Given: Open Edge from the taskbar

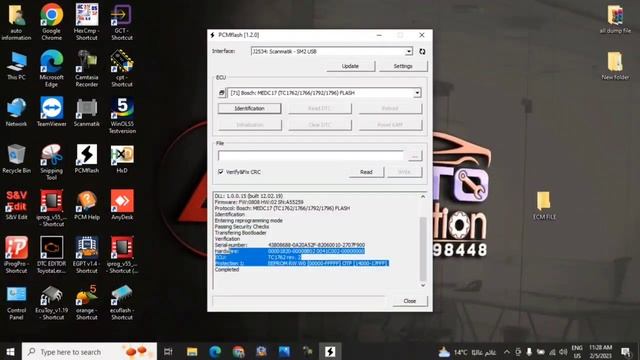Looking at the screenshot, I should tap(215, 351).
